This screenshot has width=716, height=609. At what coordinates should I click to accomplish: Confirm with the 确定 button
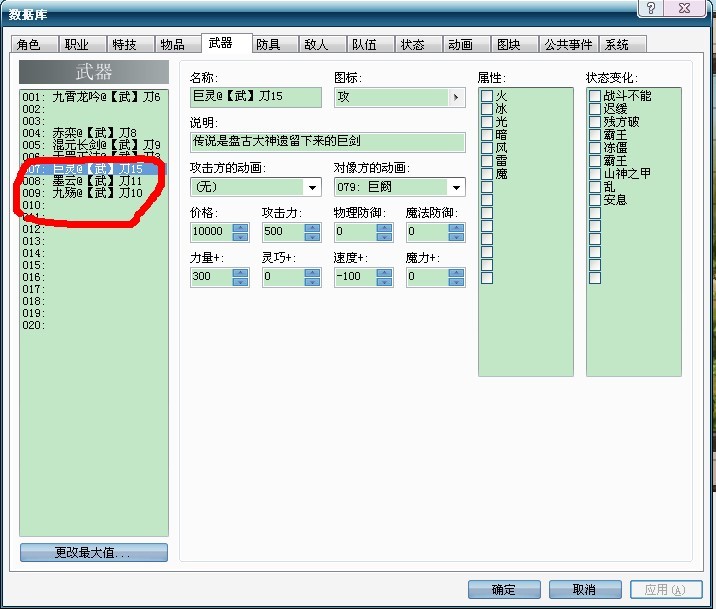click(504, 589)
